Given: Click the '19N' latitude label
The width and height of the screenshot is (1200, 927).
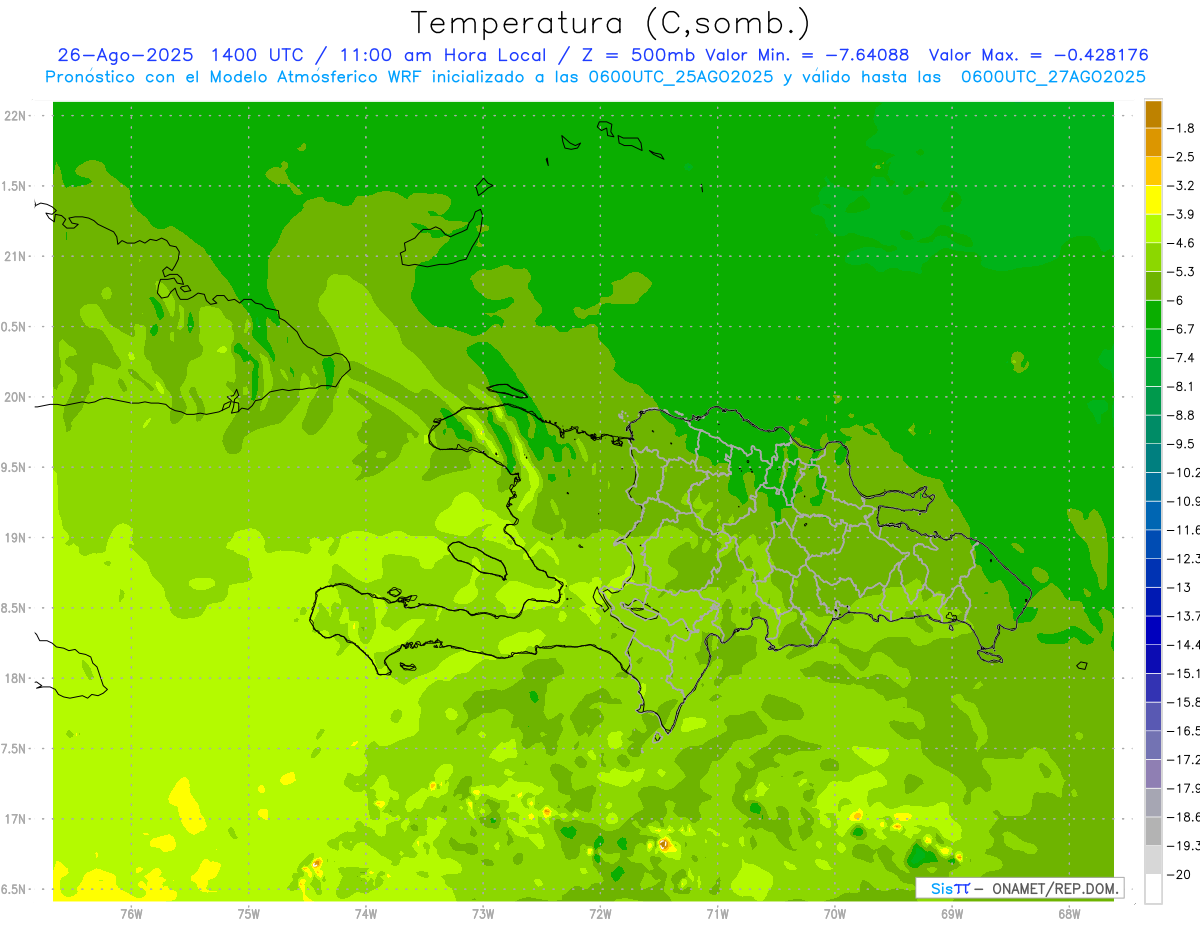Looking at the screenshot, I should point(14,538).
